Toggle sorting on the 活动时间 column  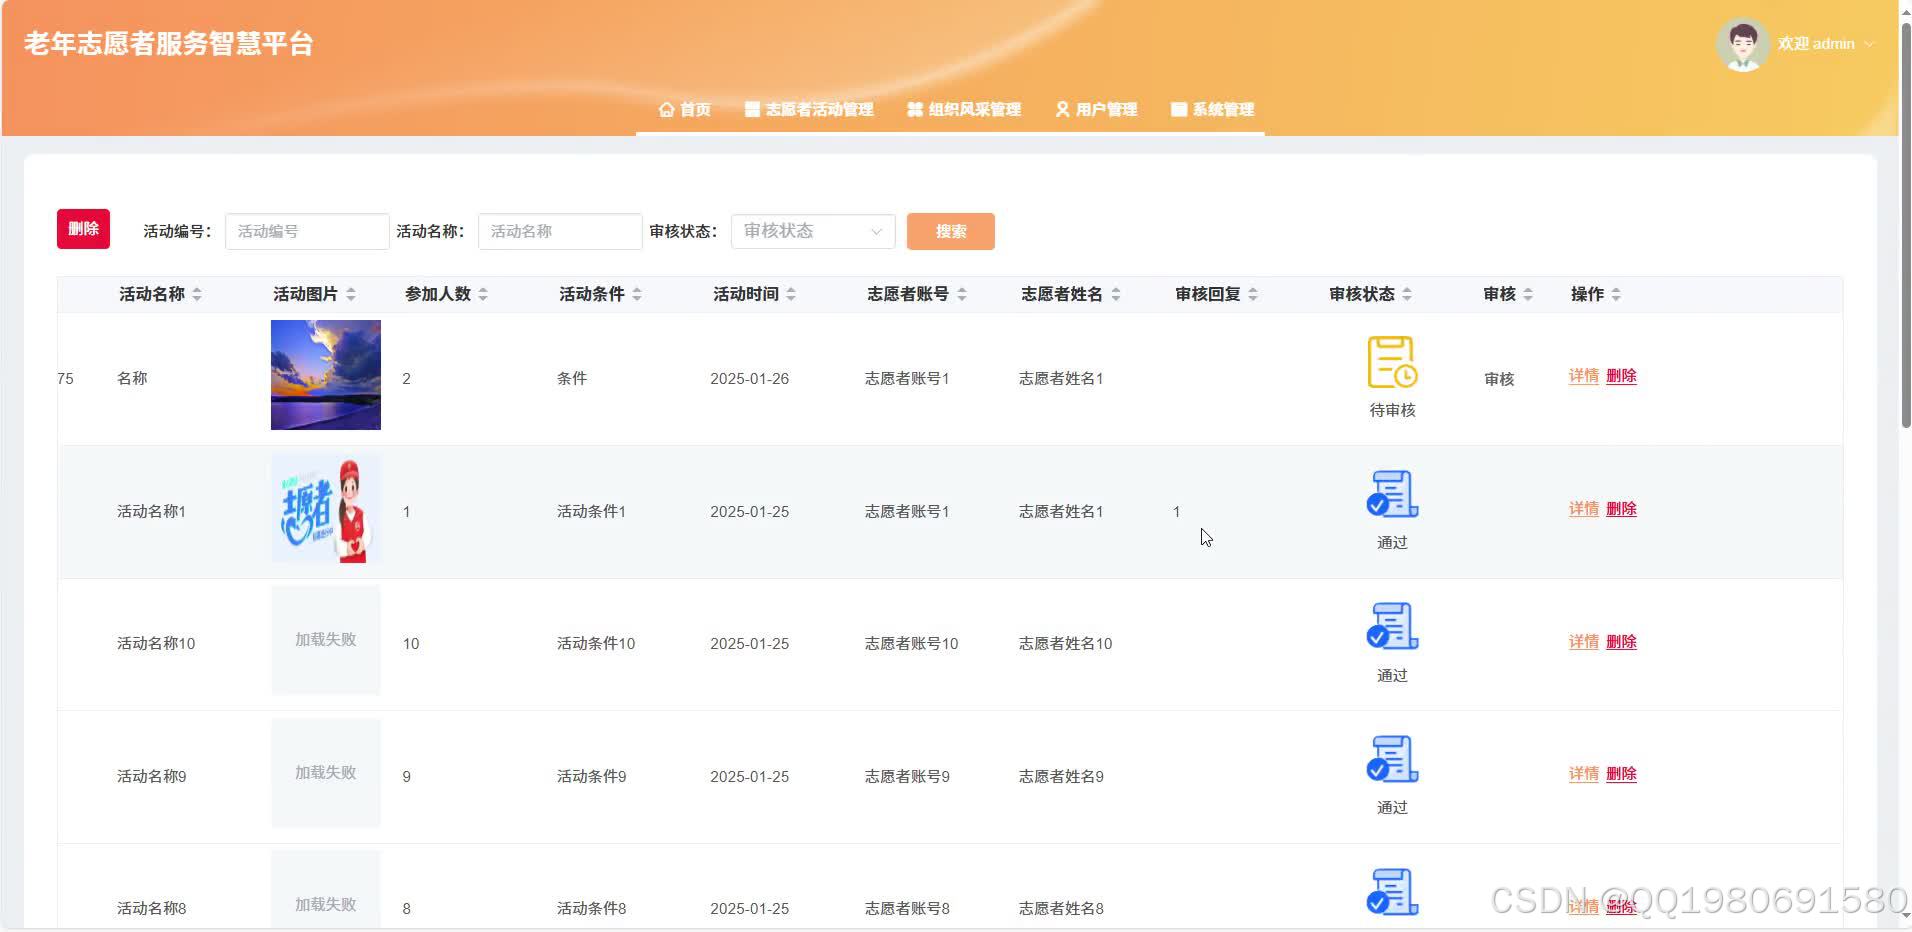click(x=793, y=294)
